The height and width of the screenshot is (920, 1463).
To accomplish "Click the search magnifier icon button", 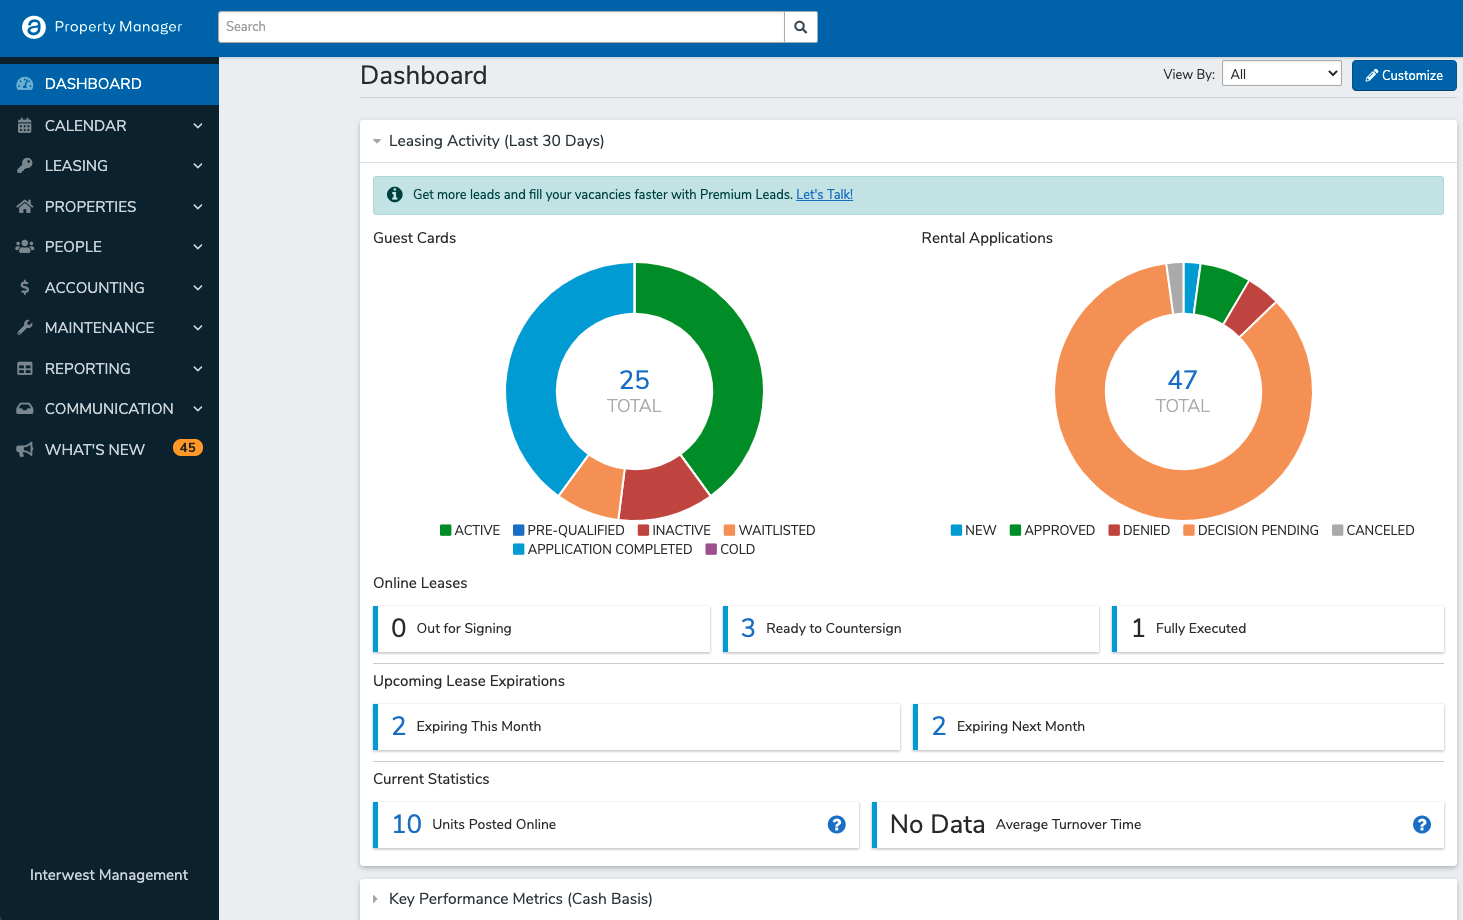I will pos(800,27).
